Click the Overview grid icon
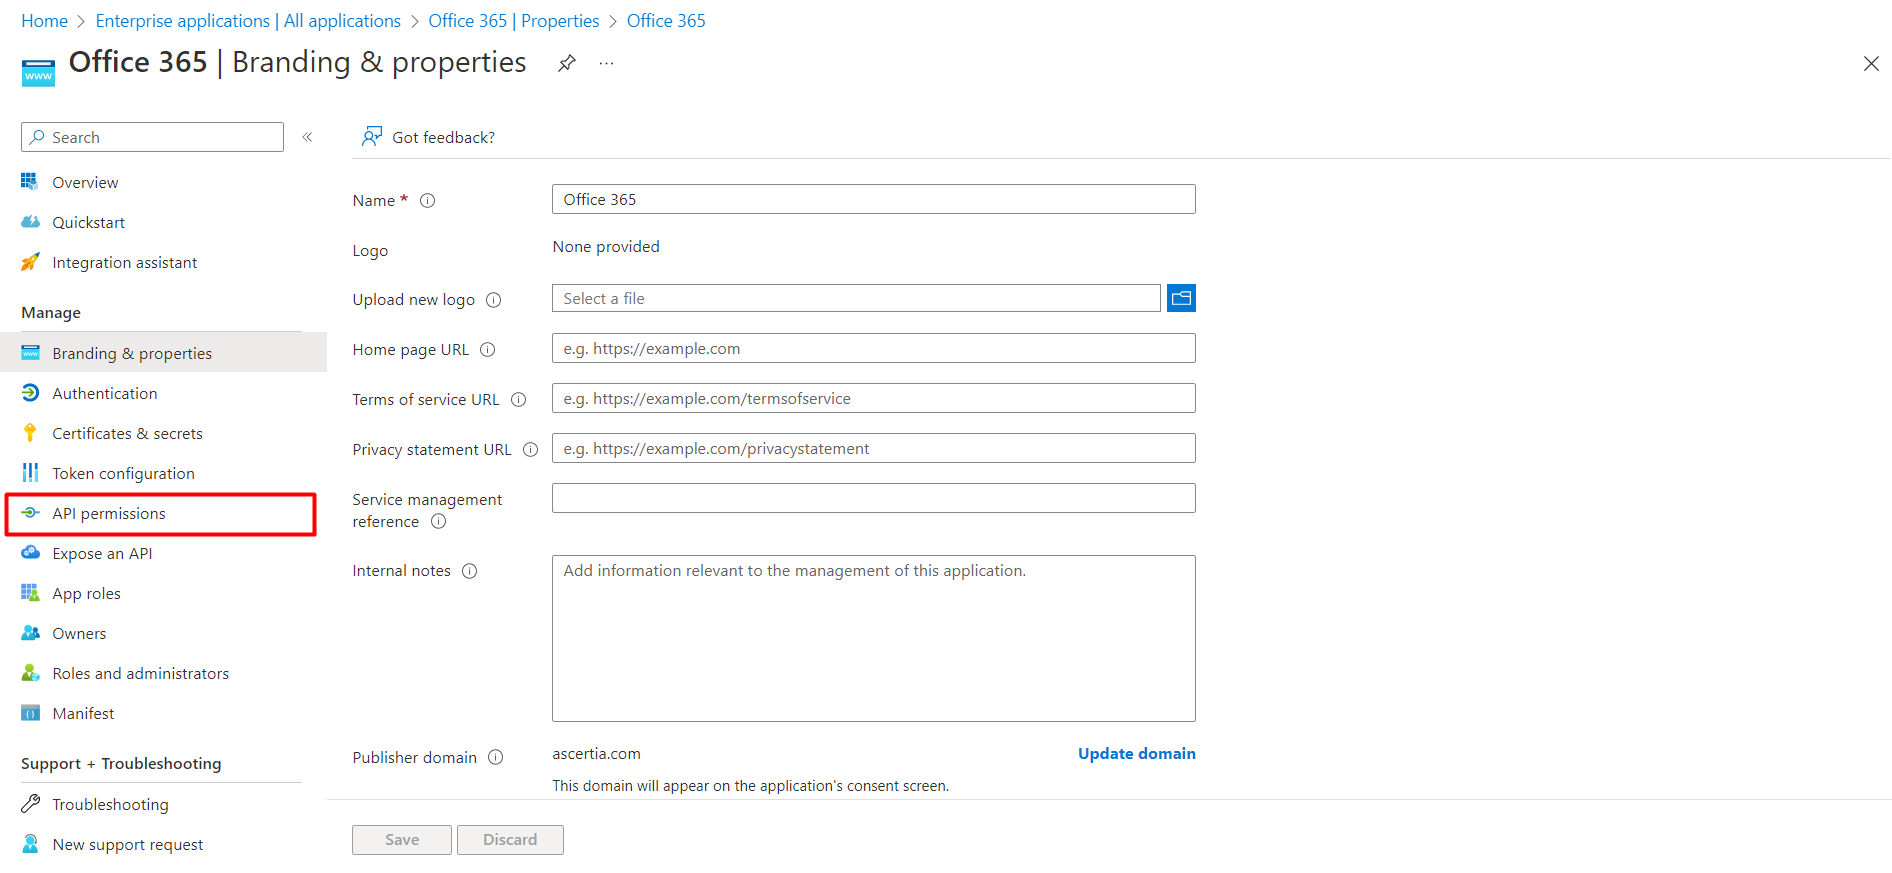This screenshot has height=873, width=1892. [x=30, y=182]
